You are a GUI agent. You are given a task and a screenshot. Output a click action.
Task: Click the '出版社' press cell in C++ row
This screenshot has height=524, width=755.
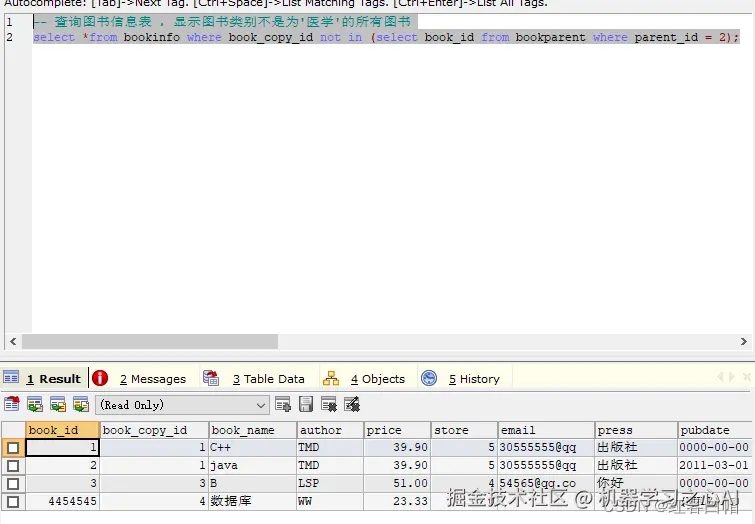click(636, 447)
